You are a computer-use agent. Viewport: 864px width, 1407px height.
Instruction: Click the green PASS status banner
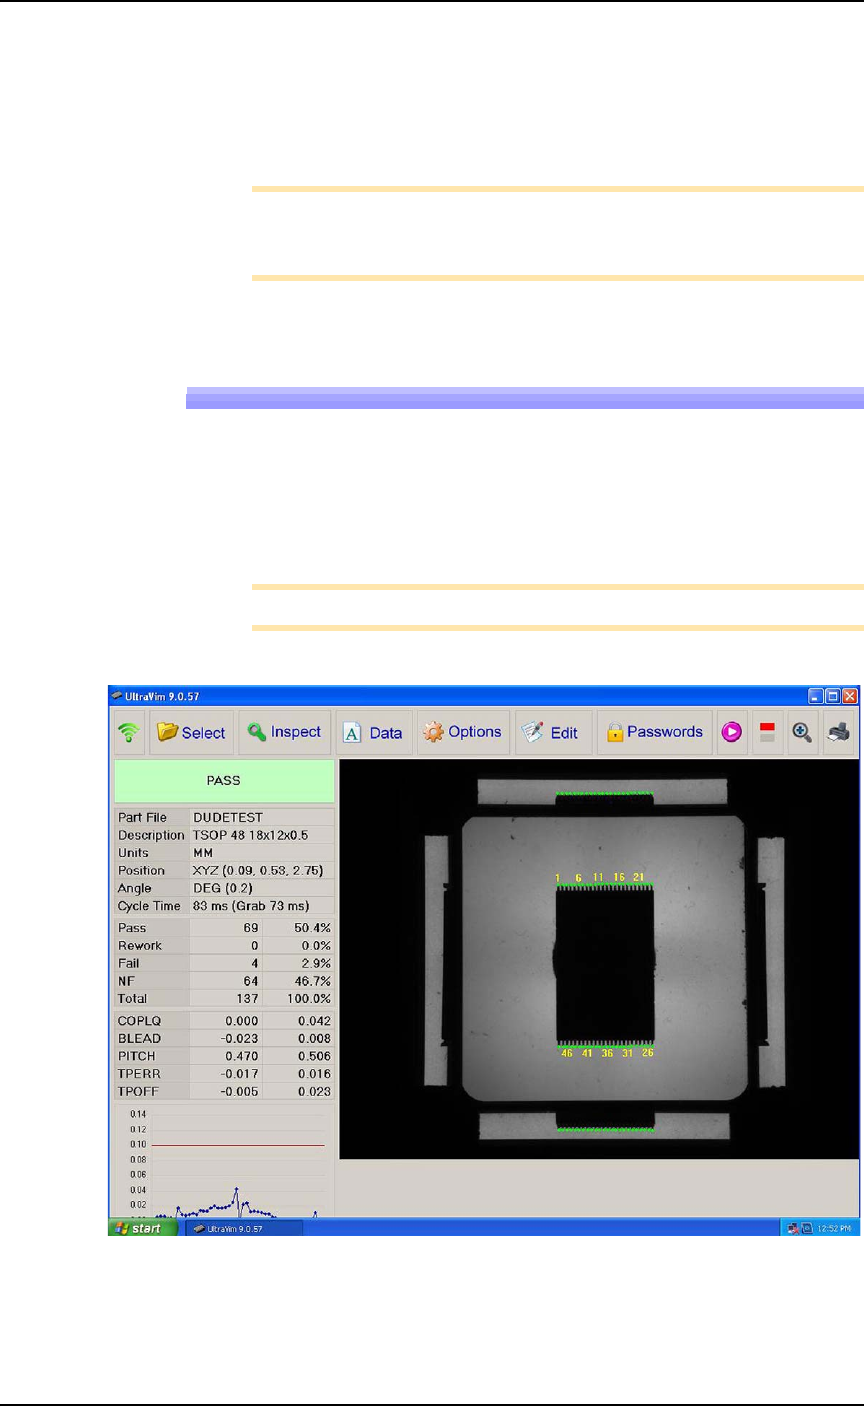[224, 780]
